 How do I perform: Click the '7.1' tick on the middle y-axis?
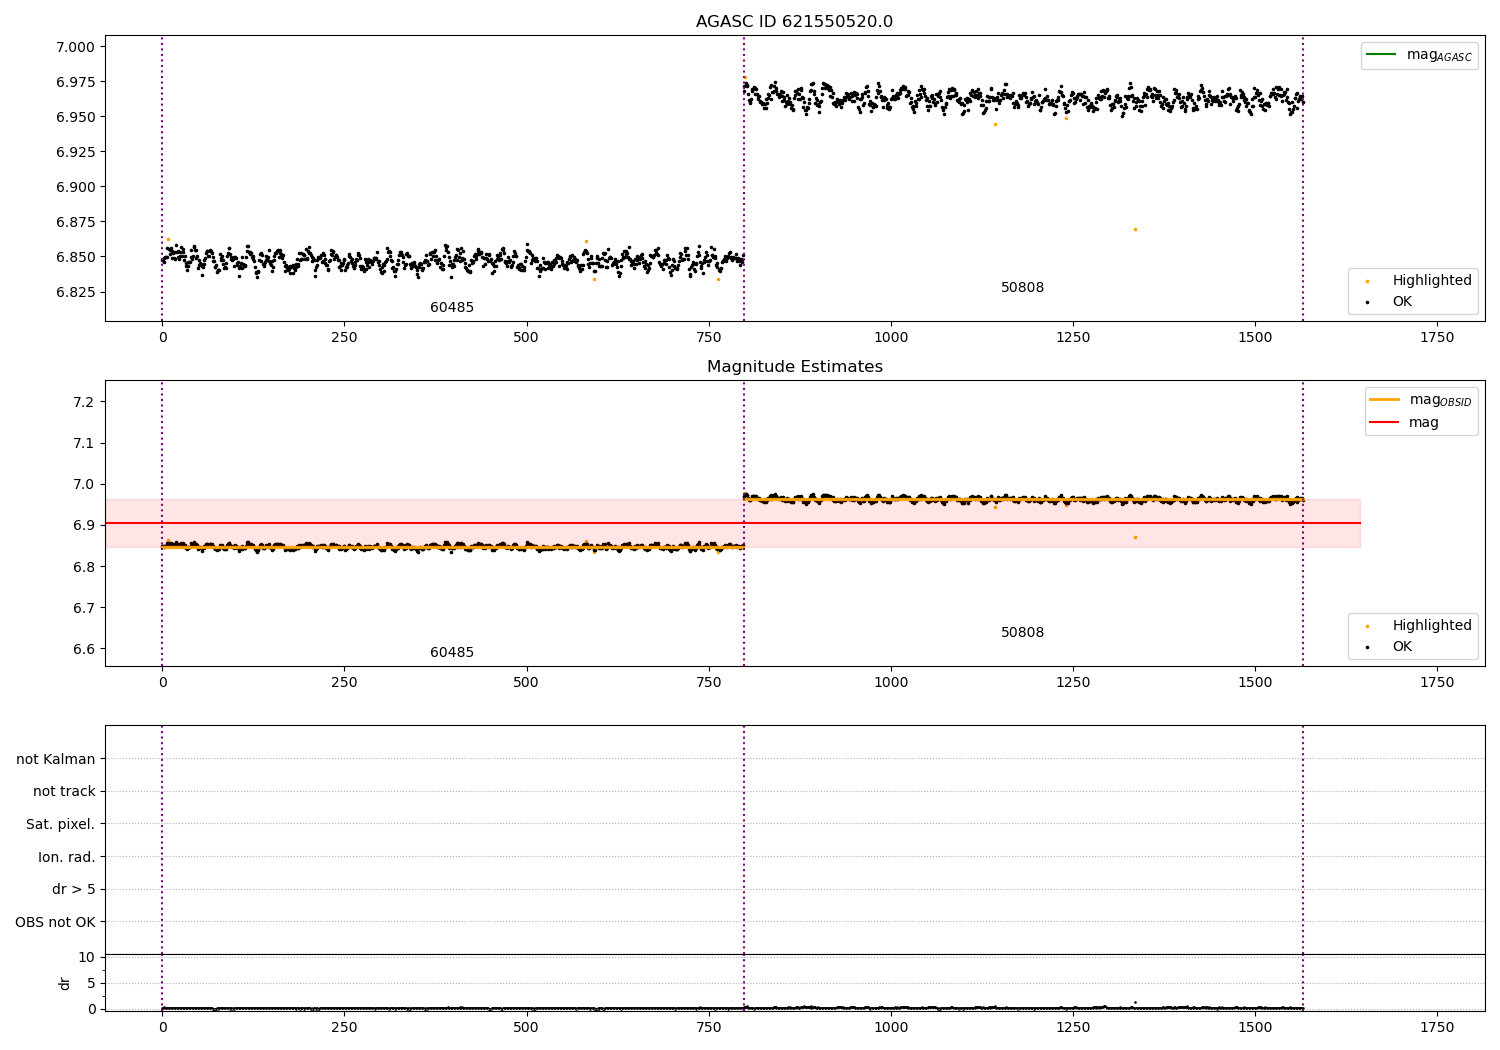84,443
